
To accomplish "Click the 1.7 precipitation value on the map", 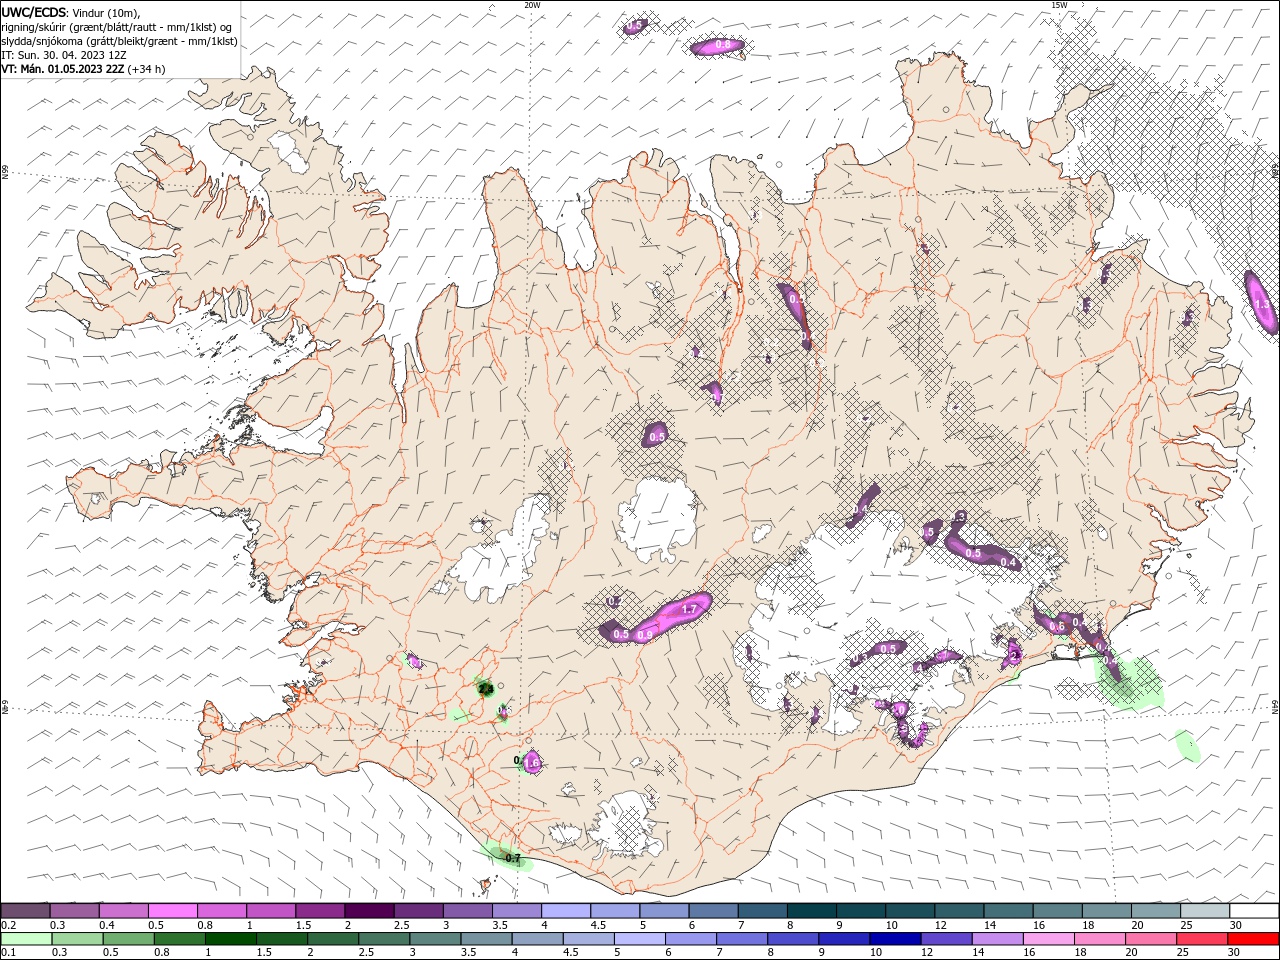I will pos(689,609).
